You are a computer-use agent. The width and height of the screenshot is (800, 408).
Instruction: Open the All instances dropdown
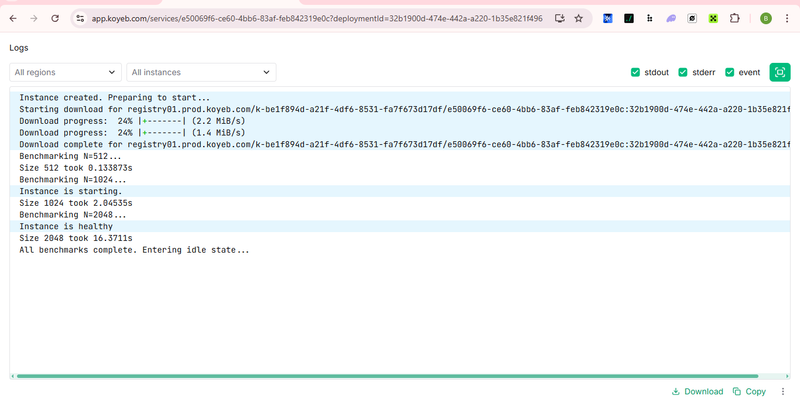(201, 72)
